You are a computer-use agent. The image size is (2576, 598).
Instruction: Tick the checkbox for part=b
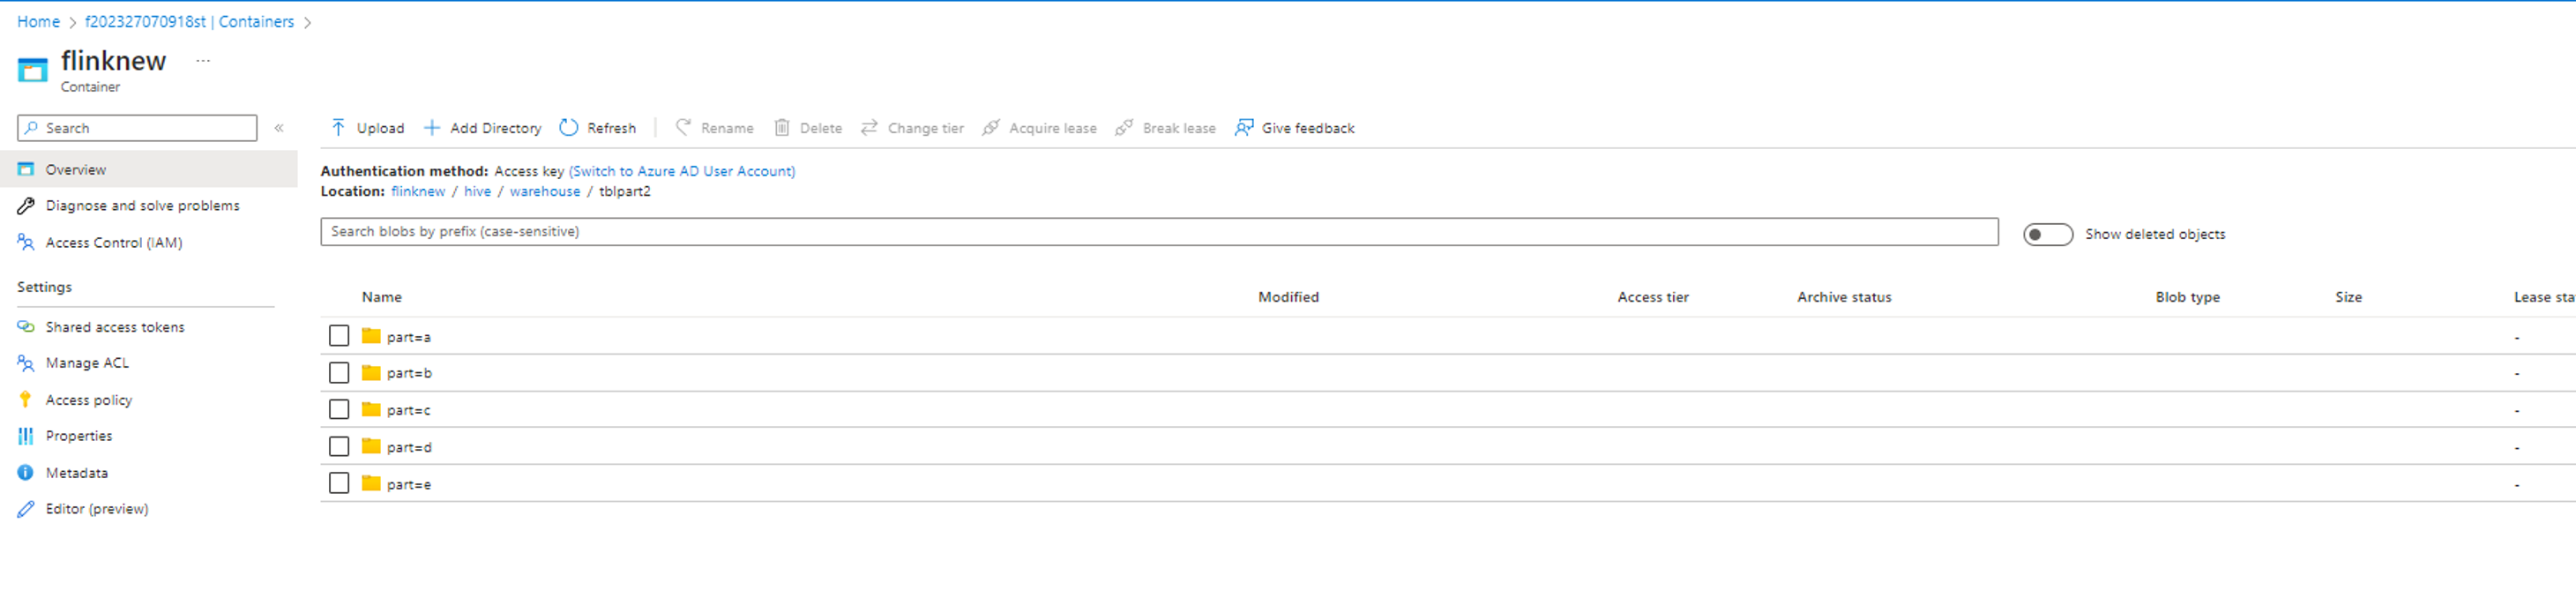(x=339, y=373)
